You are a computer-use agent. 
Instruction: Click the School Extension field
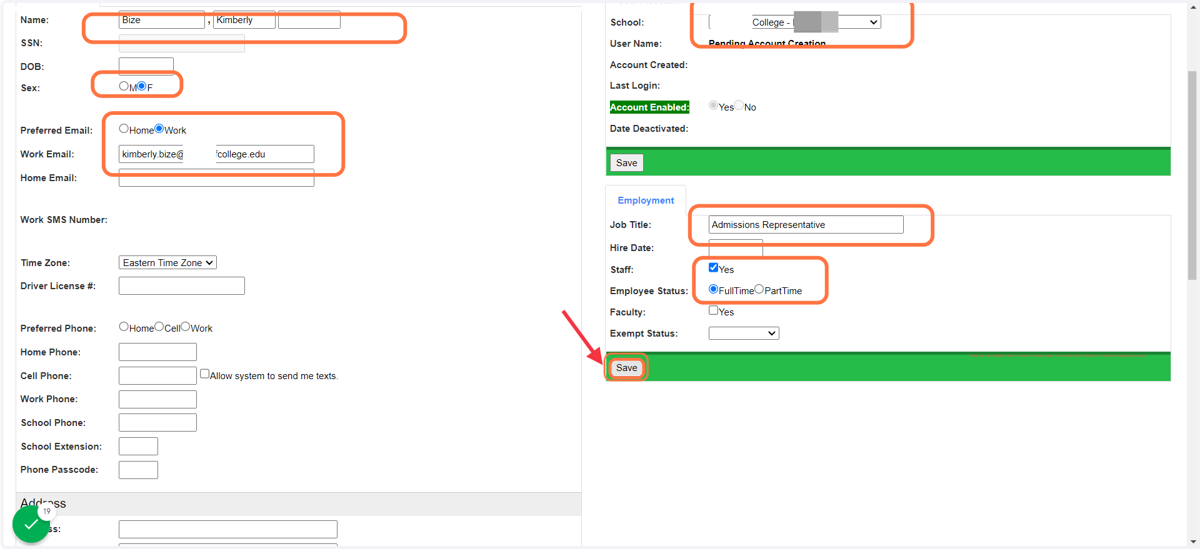coord(138,446)
